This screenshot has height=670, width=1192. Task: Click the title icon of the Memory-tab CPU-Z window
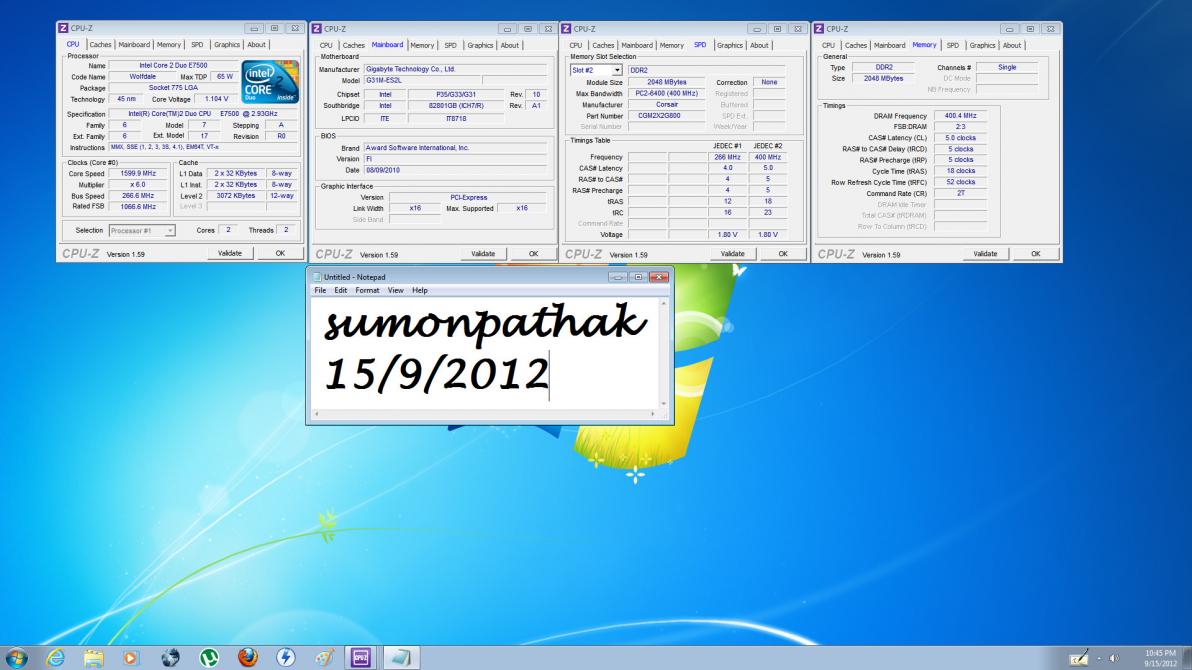pyautogui.click(x=819, y=29)
